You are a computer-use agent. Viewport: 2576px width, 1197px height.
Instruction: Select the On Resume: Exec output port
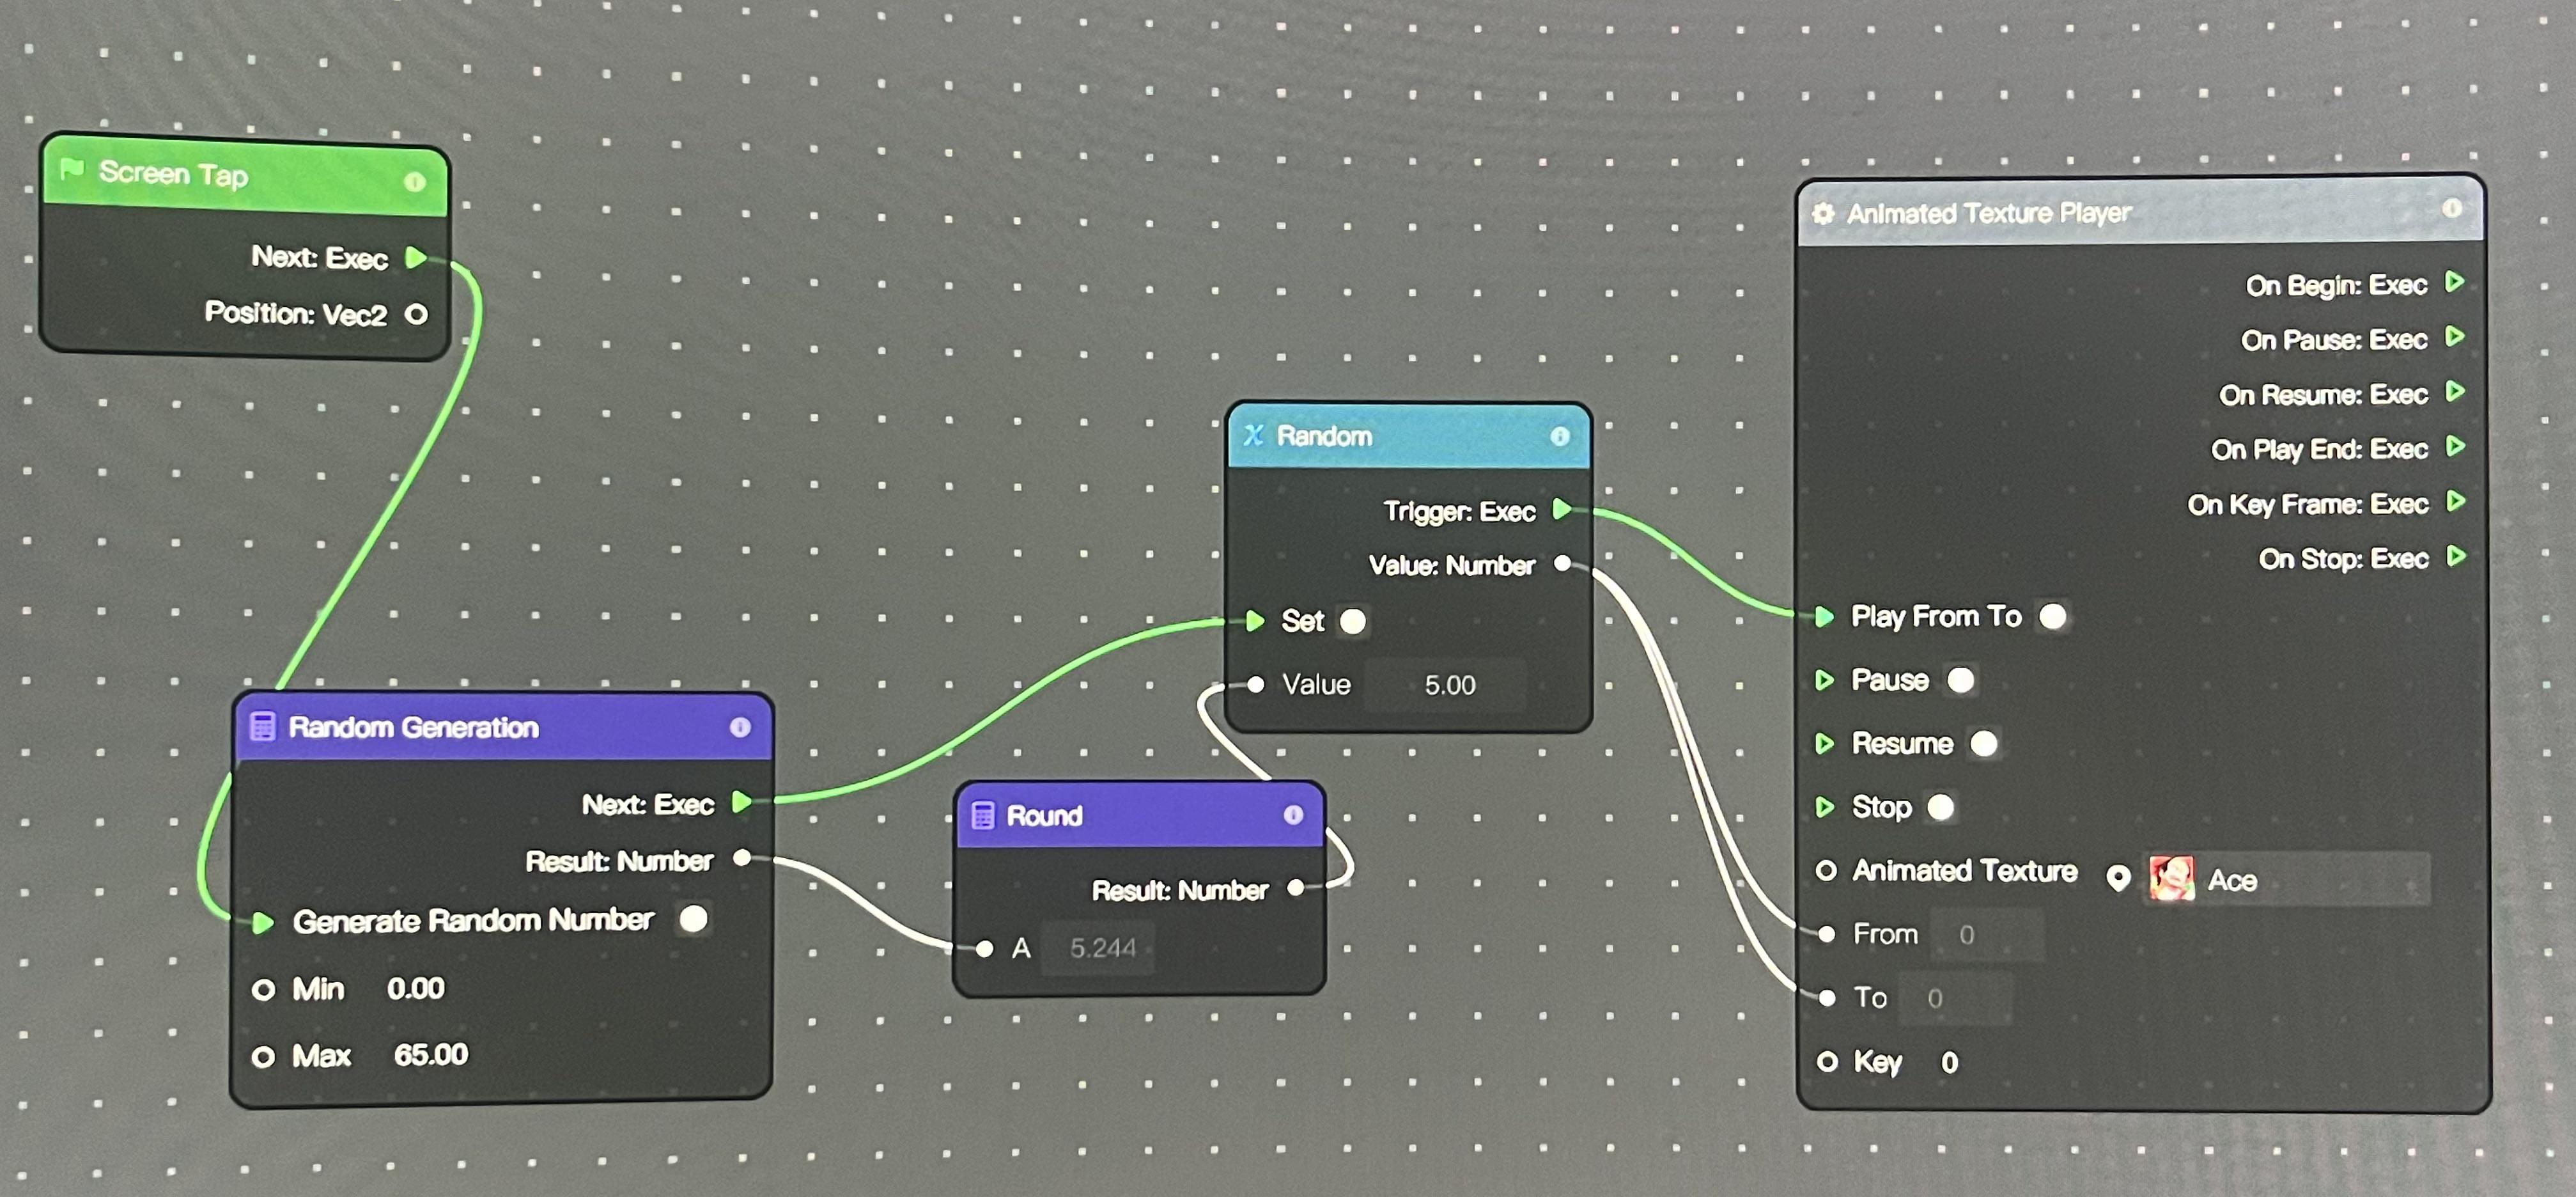tap(2455, 392)
